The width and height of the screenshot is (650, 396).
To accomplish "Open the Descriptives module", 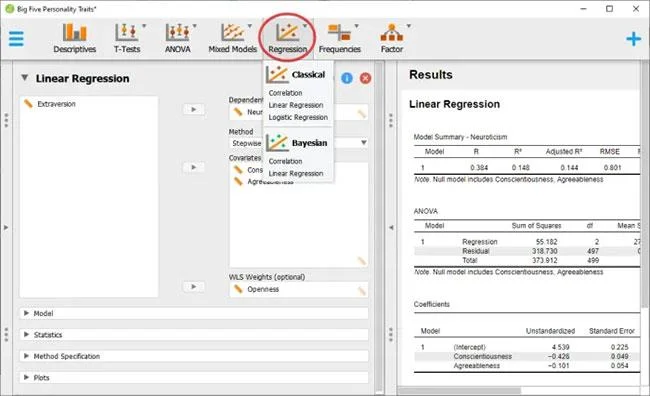I will 75,38.
